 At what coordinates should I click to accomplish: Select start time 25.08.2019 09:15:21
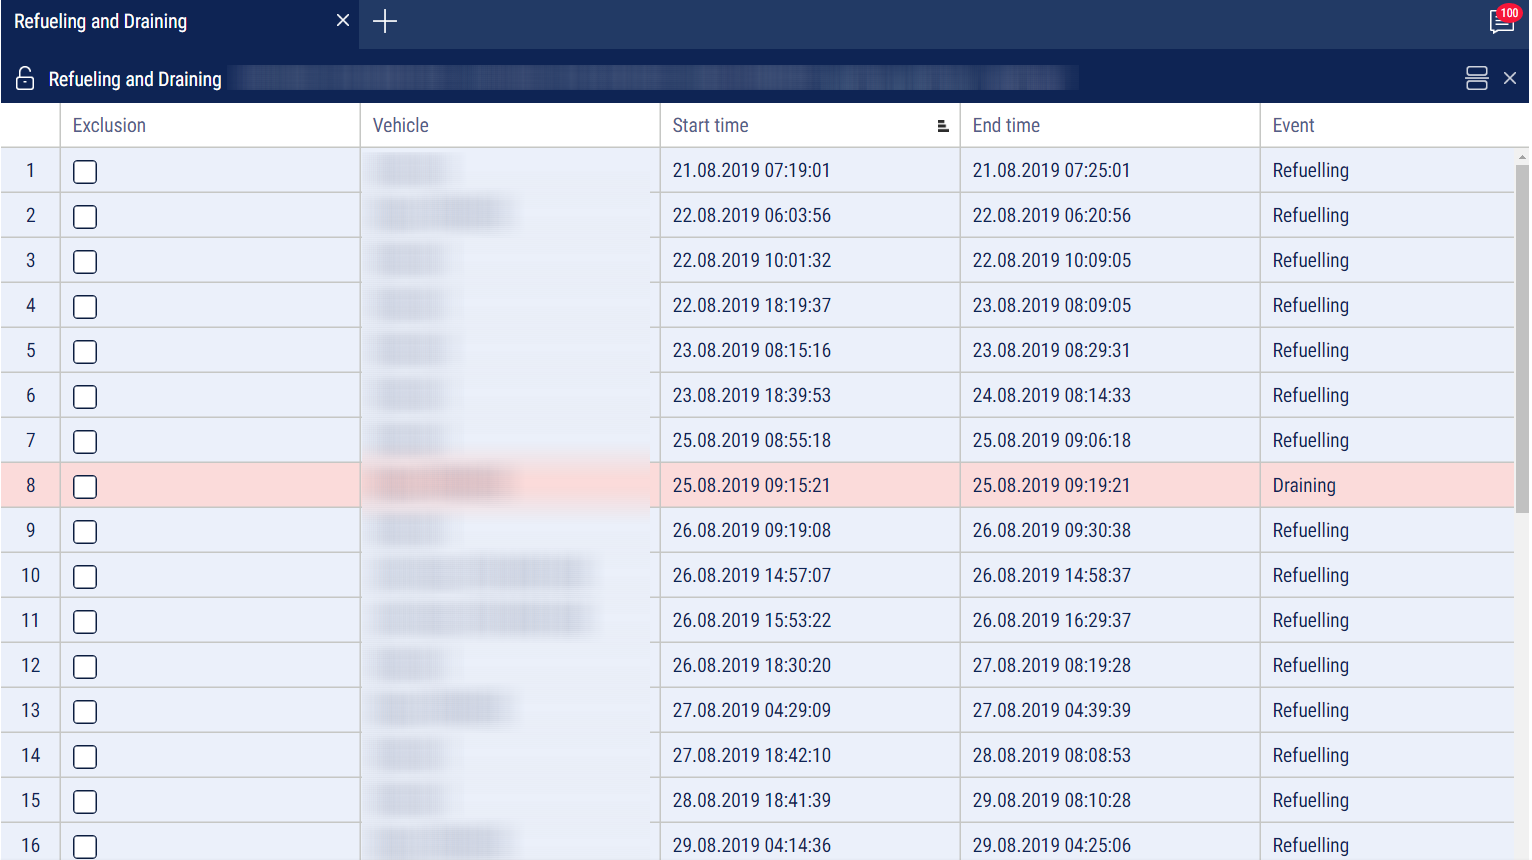click(751, 485)
